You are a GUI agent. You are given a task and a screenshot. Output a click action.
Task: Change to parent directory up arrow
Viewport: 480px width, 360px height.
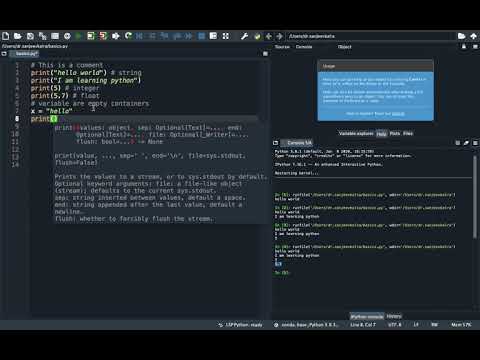point(474,36)
